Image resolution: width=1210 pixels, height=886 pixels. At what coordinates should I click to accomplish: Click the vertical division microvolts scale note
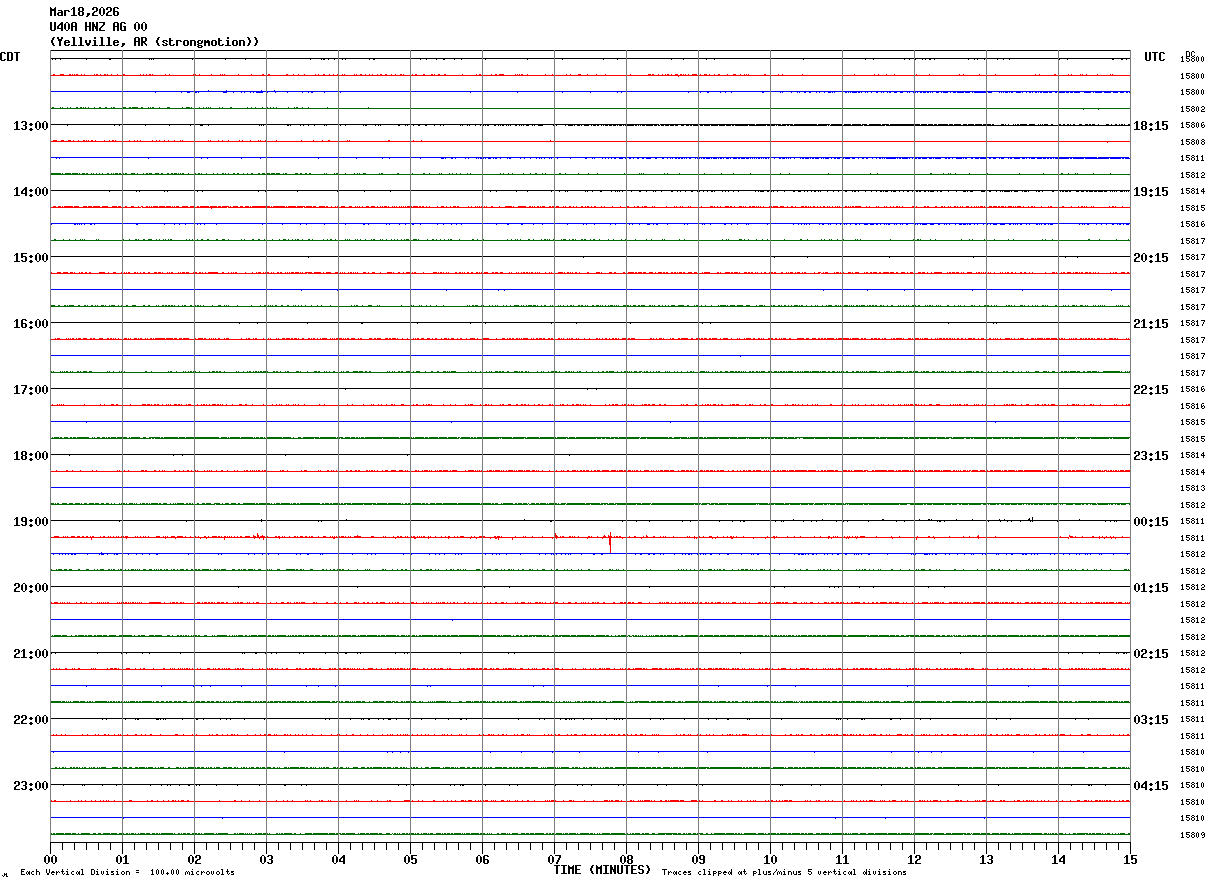click(127, 873)
